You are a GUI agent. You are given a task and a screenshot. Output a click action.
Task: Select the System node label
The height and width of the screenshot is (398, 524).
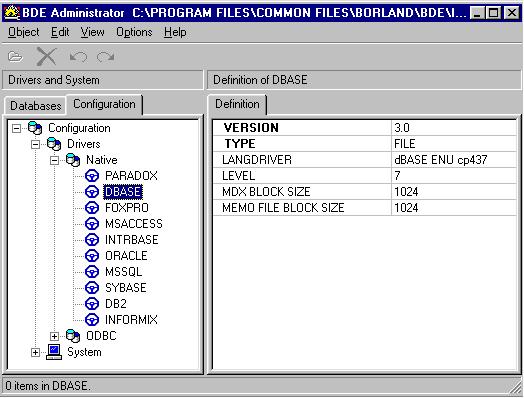coord(84,352)
